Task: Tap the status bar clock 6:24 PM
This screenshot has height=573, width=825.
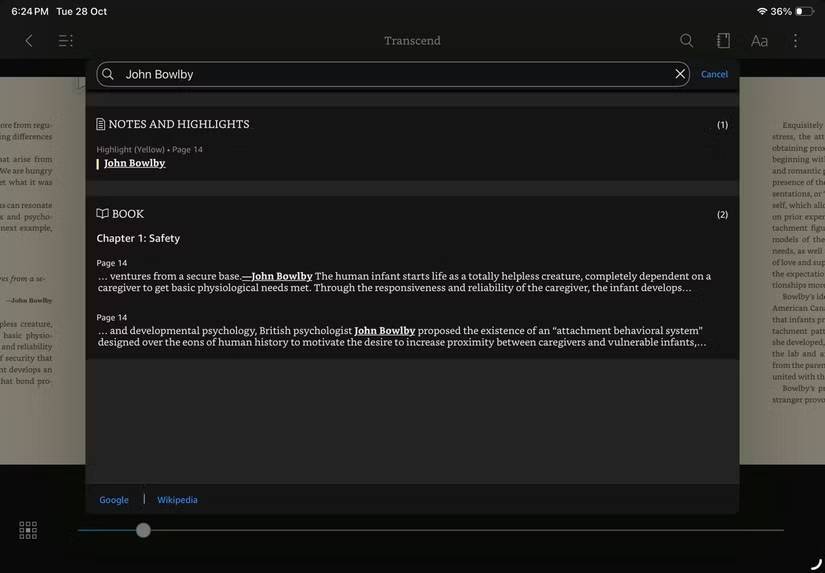Action: coord(30,11)
